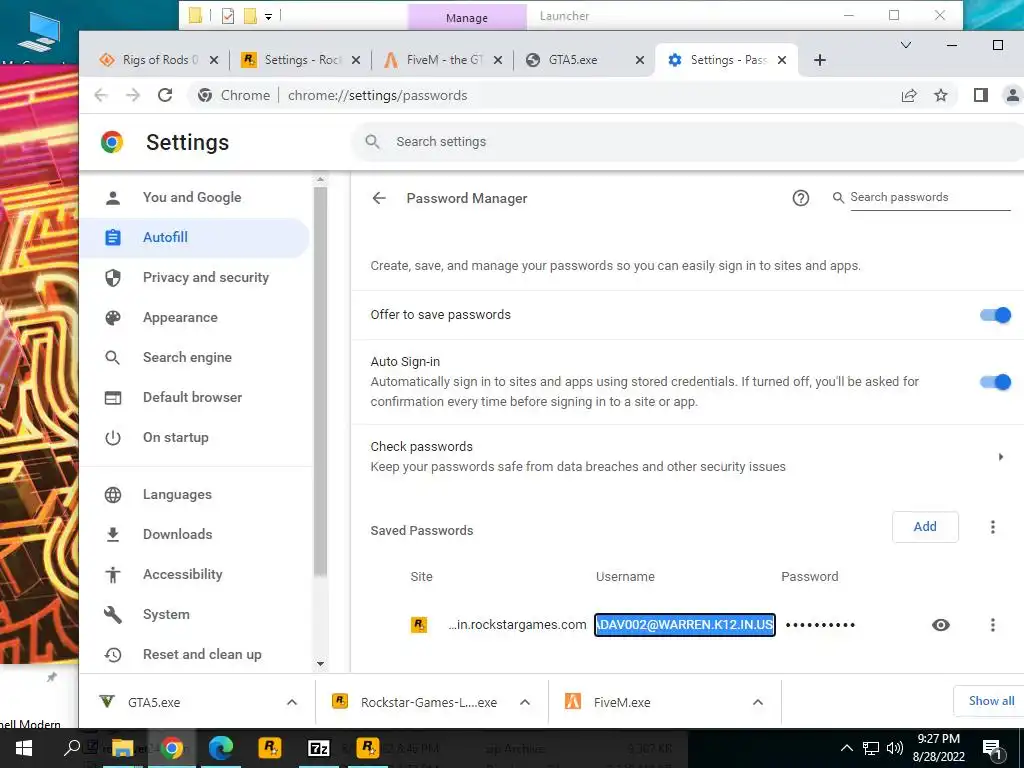Viewport: 1024px width, 768px height.
Task: Expand Rockstar-Games-L....exe download options chevron
Action: [x=524, y=702]
